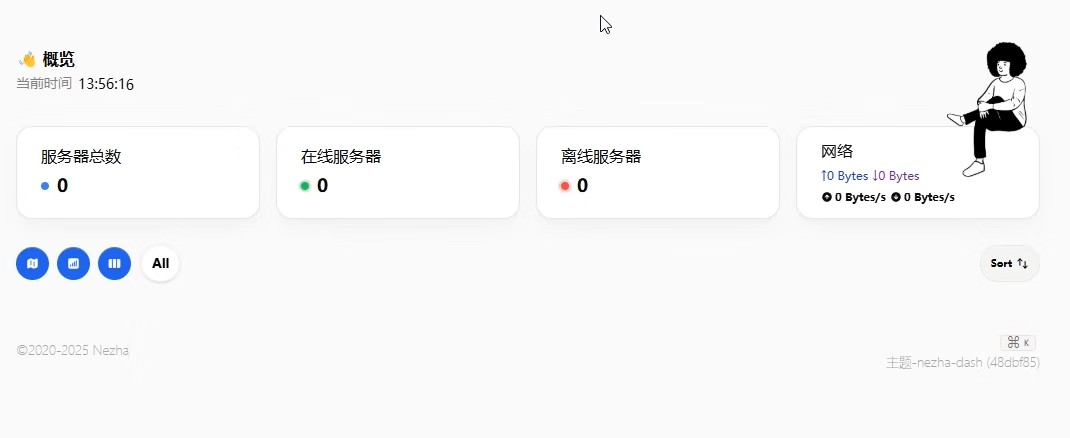Filter by the 离线服务器 card

(657, 172)
